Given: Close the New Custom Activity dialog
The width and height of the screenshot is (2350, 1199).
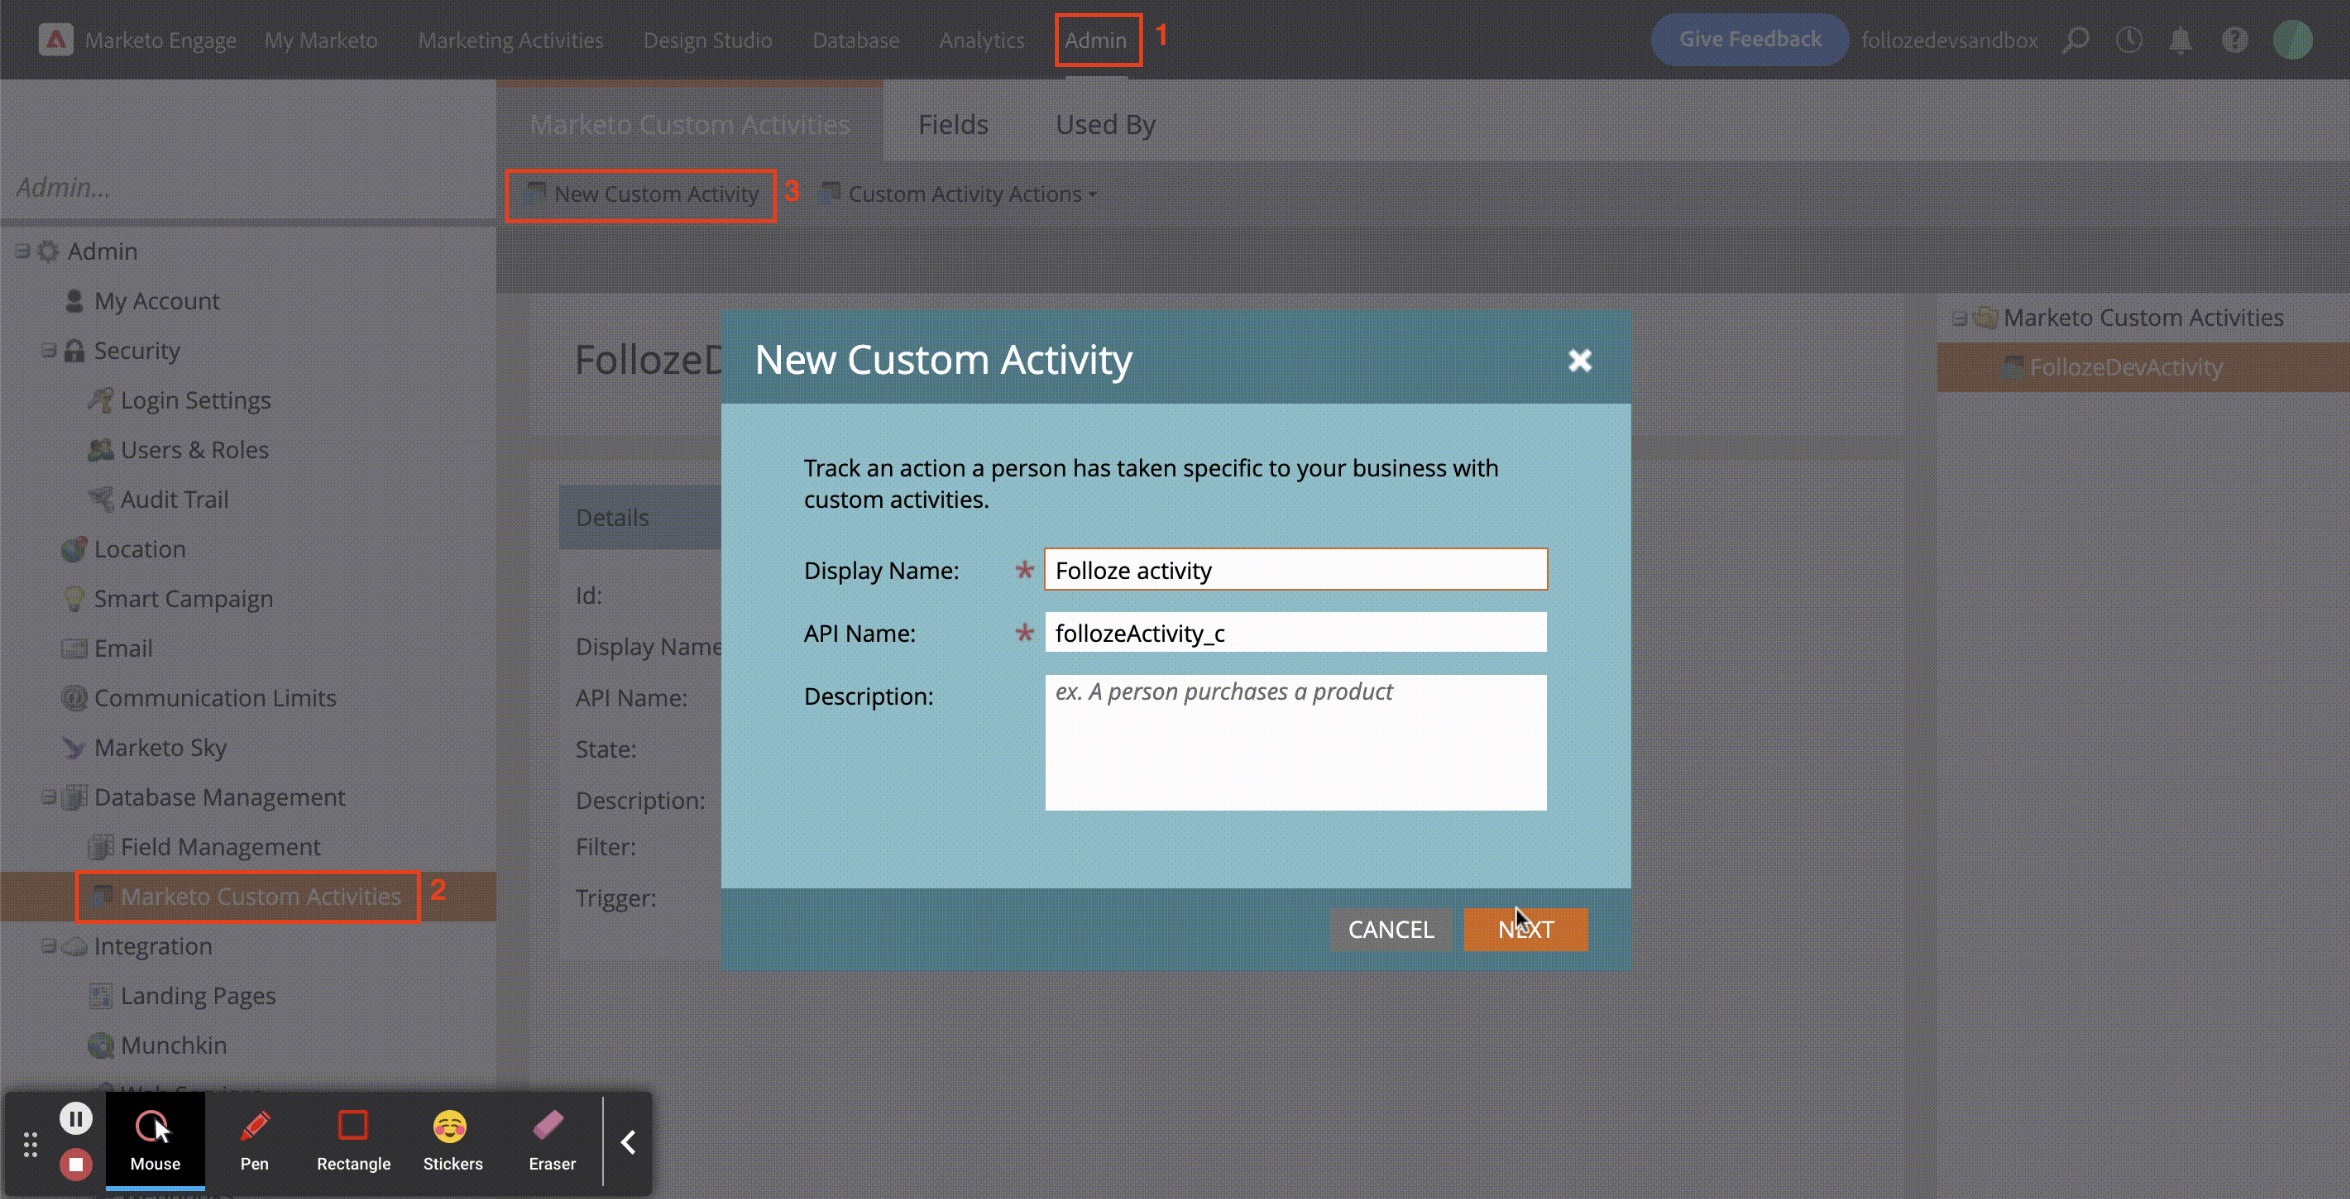Looking at the screenshot, I should point(1579,360).
